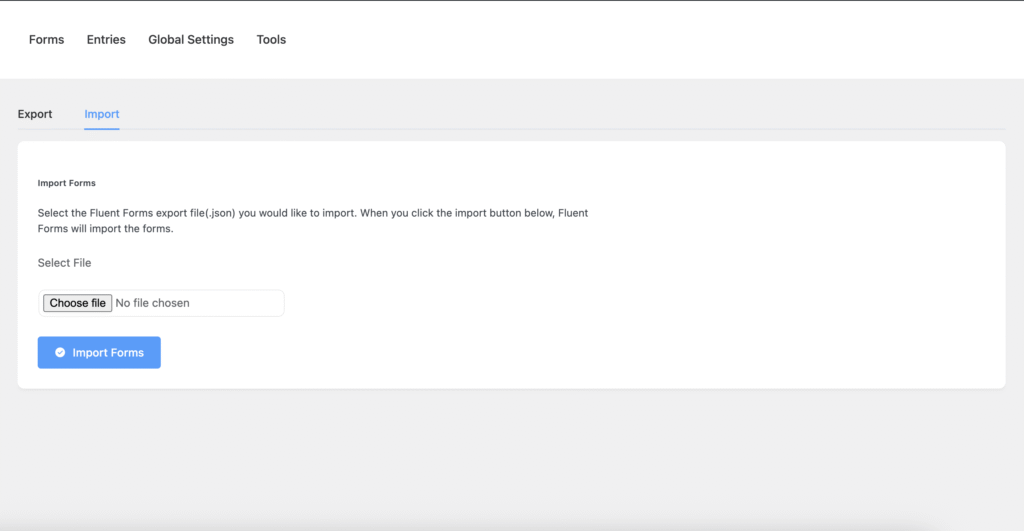Viewport: 1024px width, 531px height.
Task: Click the blue Import Forms button
Action: click(99, 353)
